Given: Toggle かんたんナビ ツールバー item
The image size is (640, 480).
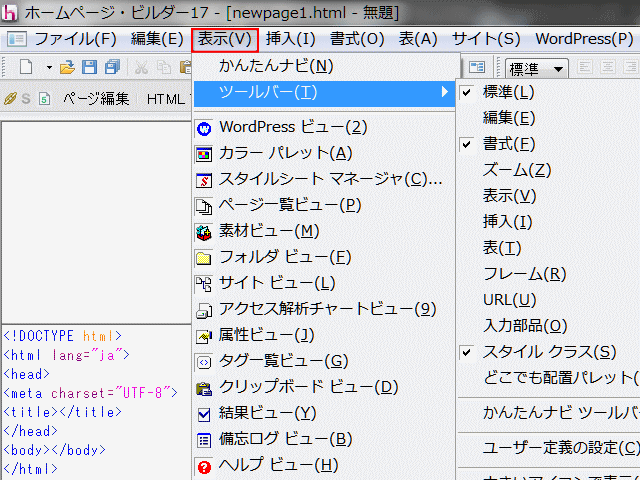Looking at the screenshot, I should (549, 413).
